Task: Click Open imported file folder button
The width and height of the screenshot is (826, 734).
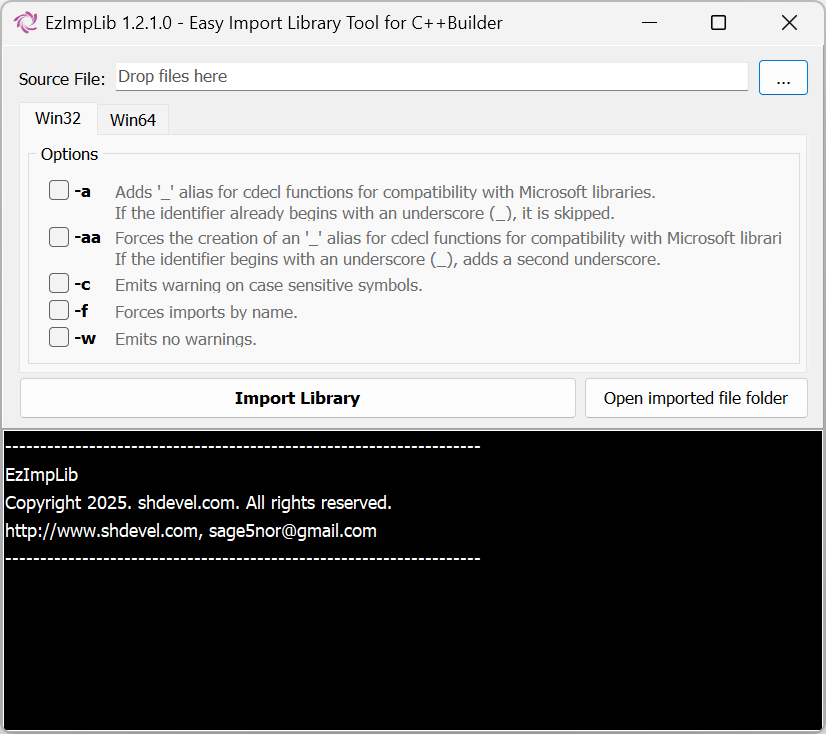Action: pos(696,398)
